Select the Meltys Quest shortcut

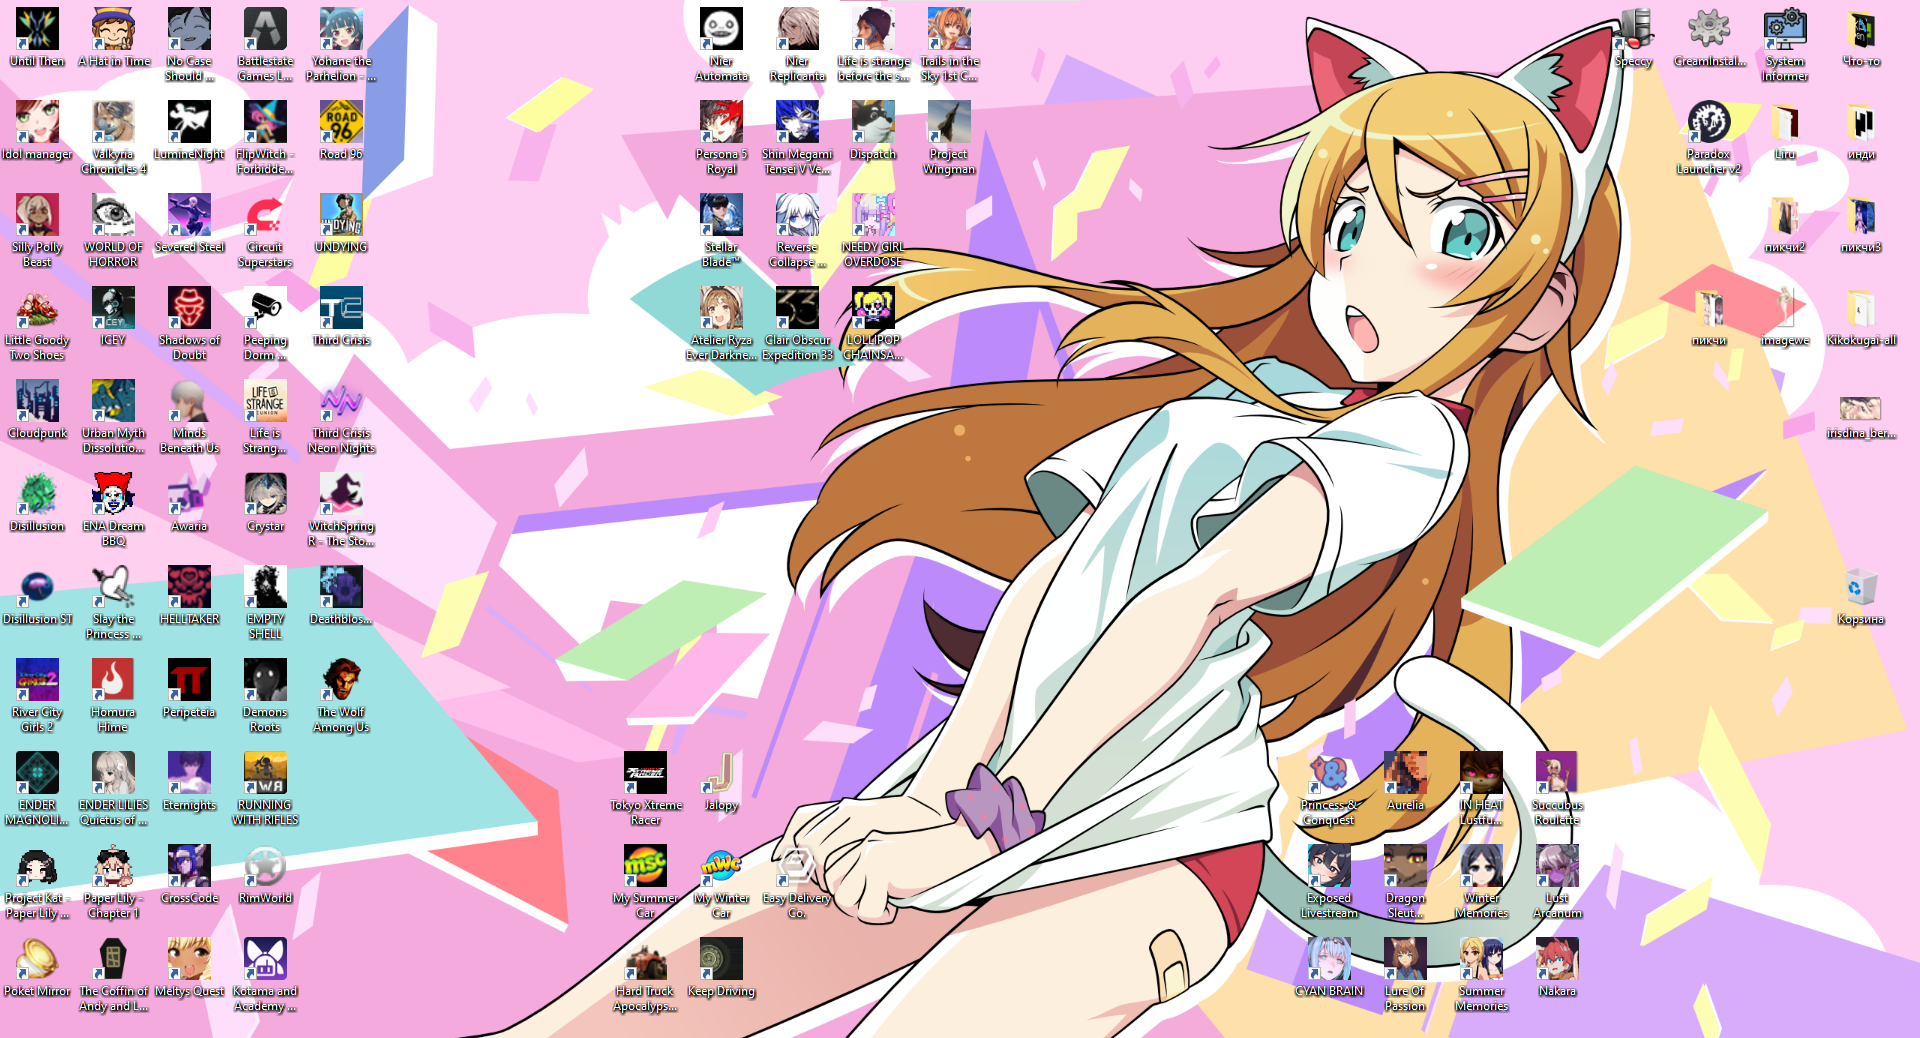tap(189, 968)
